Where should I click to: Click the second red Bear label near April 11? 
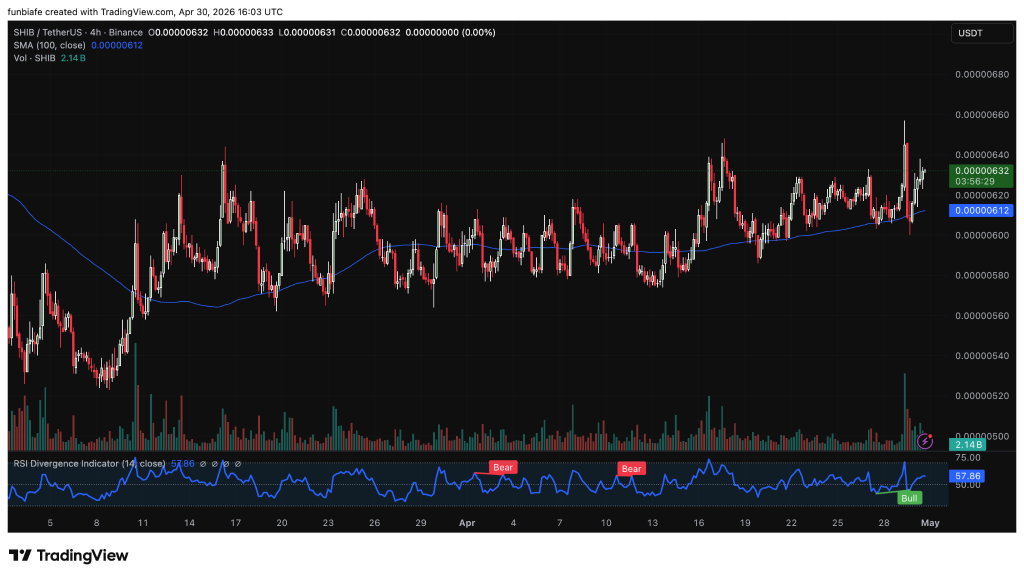tap(632, 468)
